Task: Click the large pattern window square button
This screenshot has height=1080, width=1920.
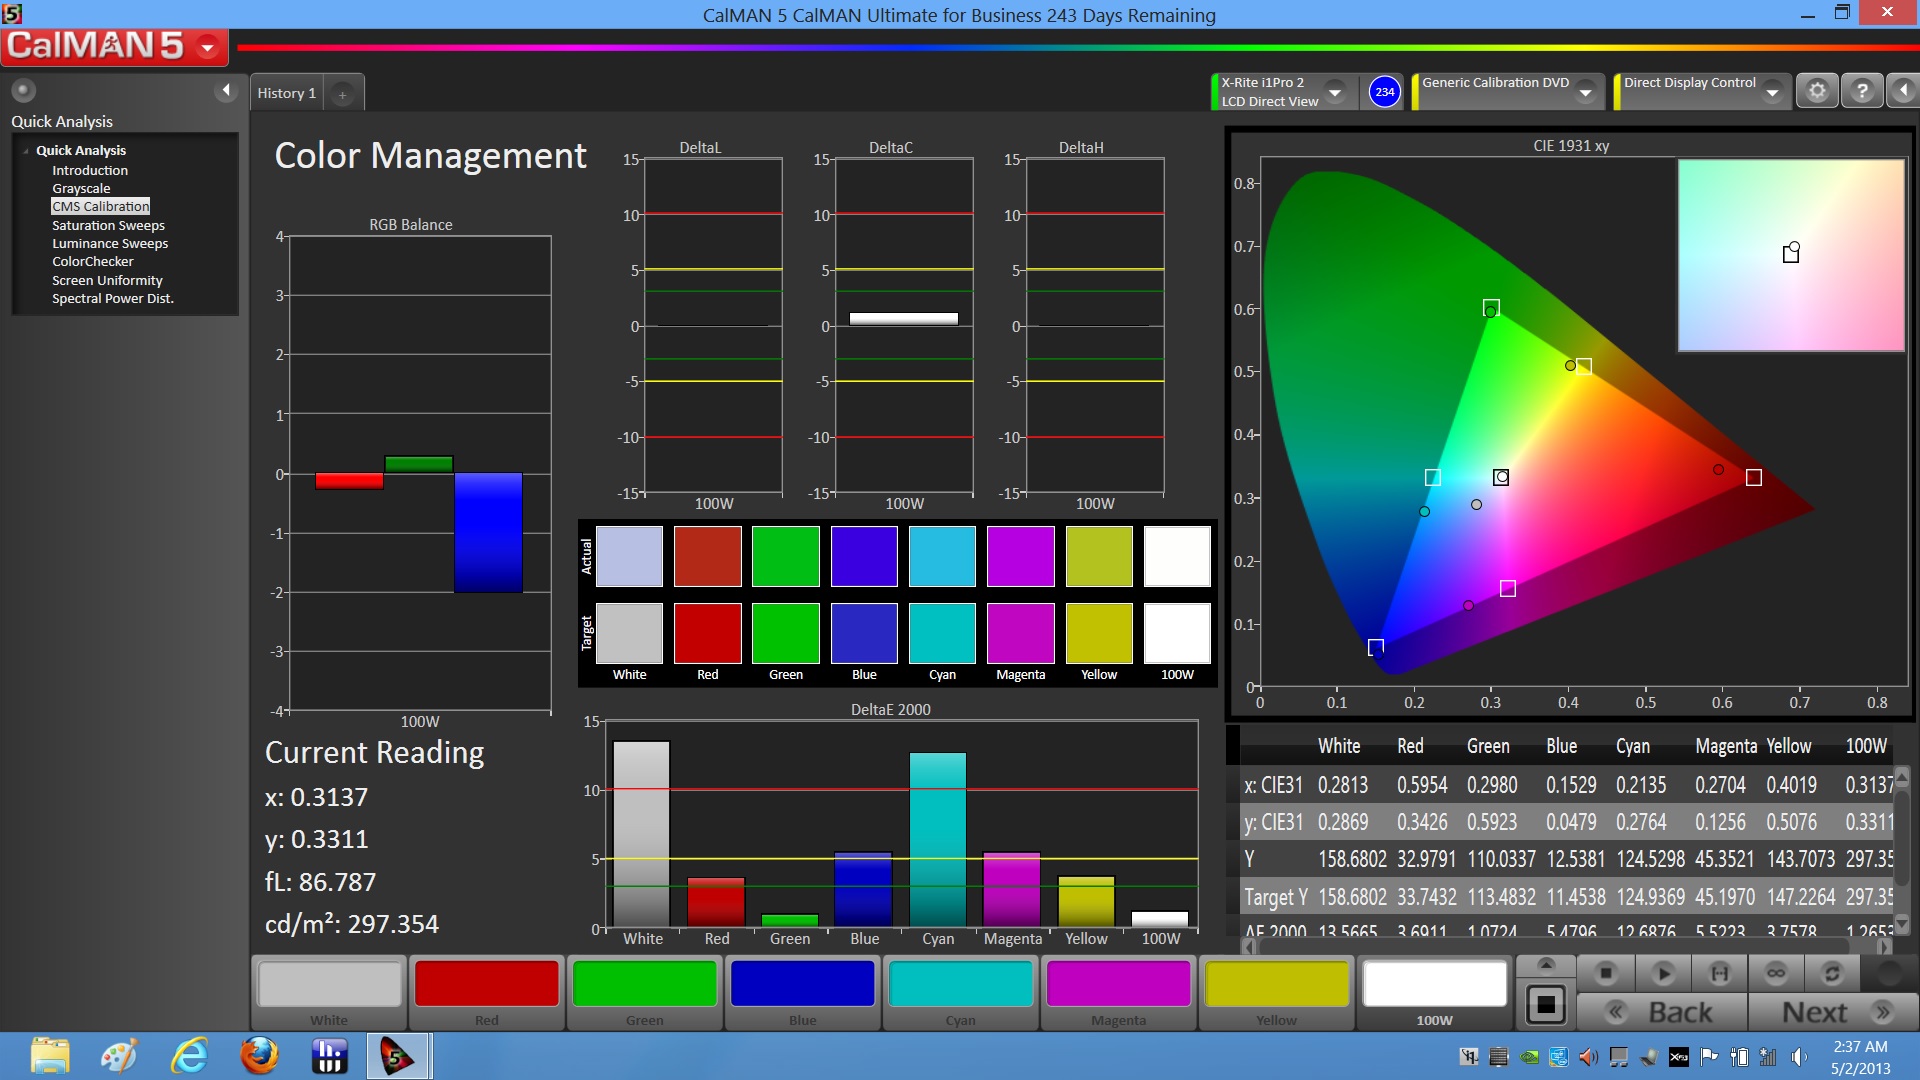Action: coord(1546,1004)
